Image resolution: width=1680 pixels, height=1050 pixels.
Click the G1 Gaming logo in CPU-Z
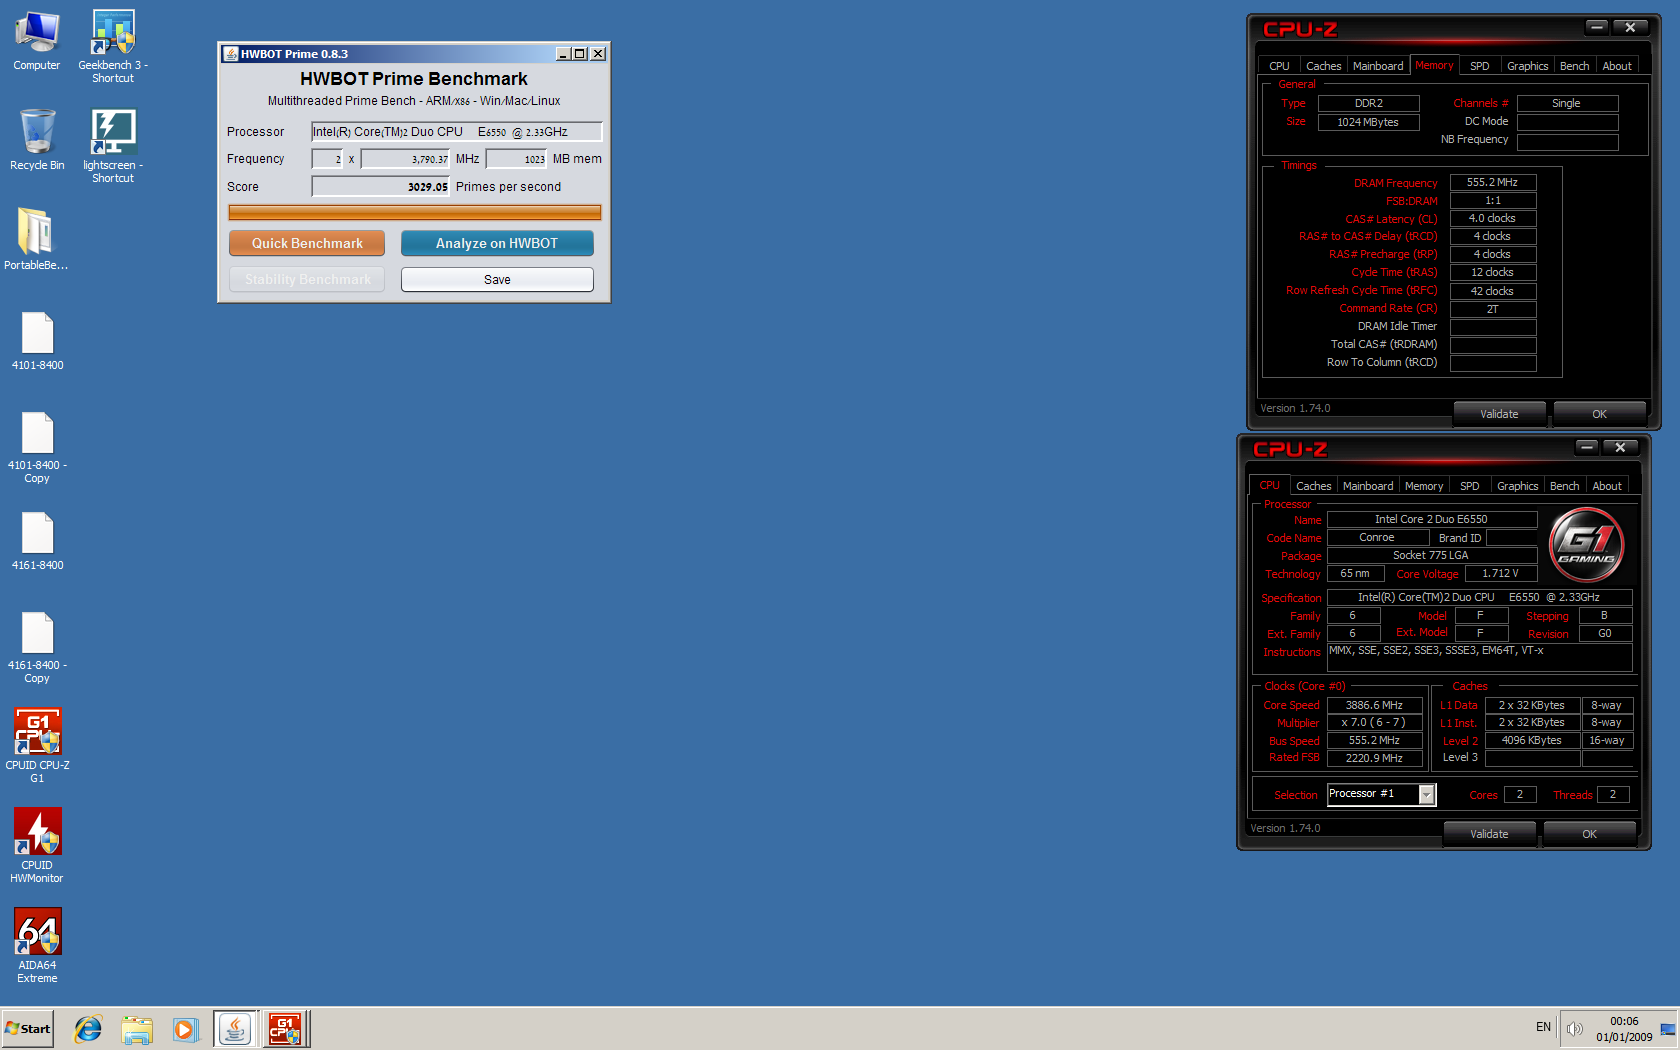(1586, 544)
